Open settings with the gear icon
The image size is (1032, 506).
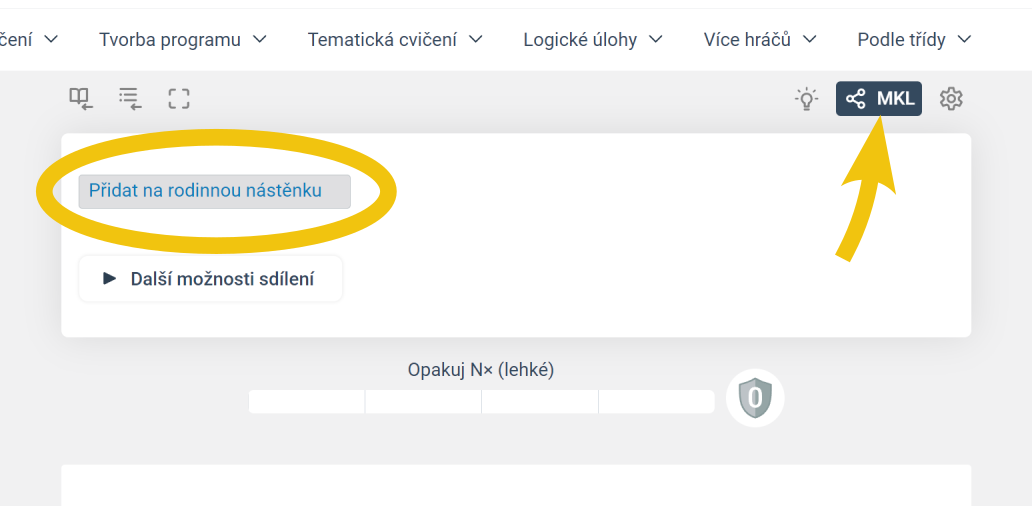click(x=951, y=99)
